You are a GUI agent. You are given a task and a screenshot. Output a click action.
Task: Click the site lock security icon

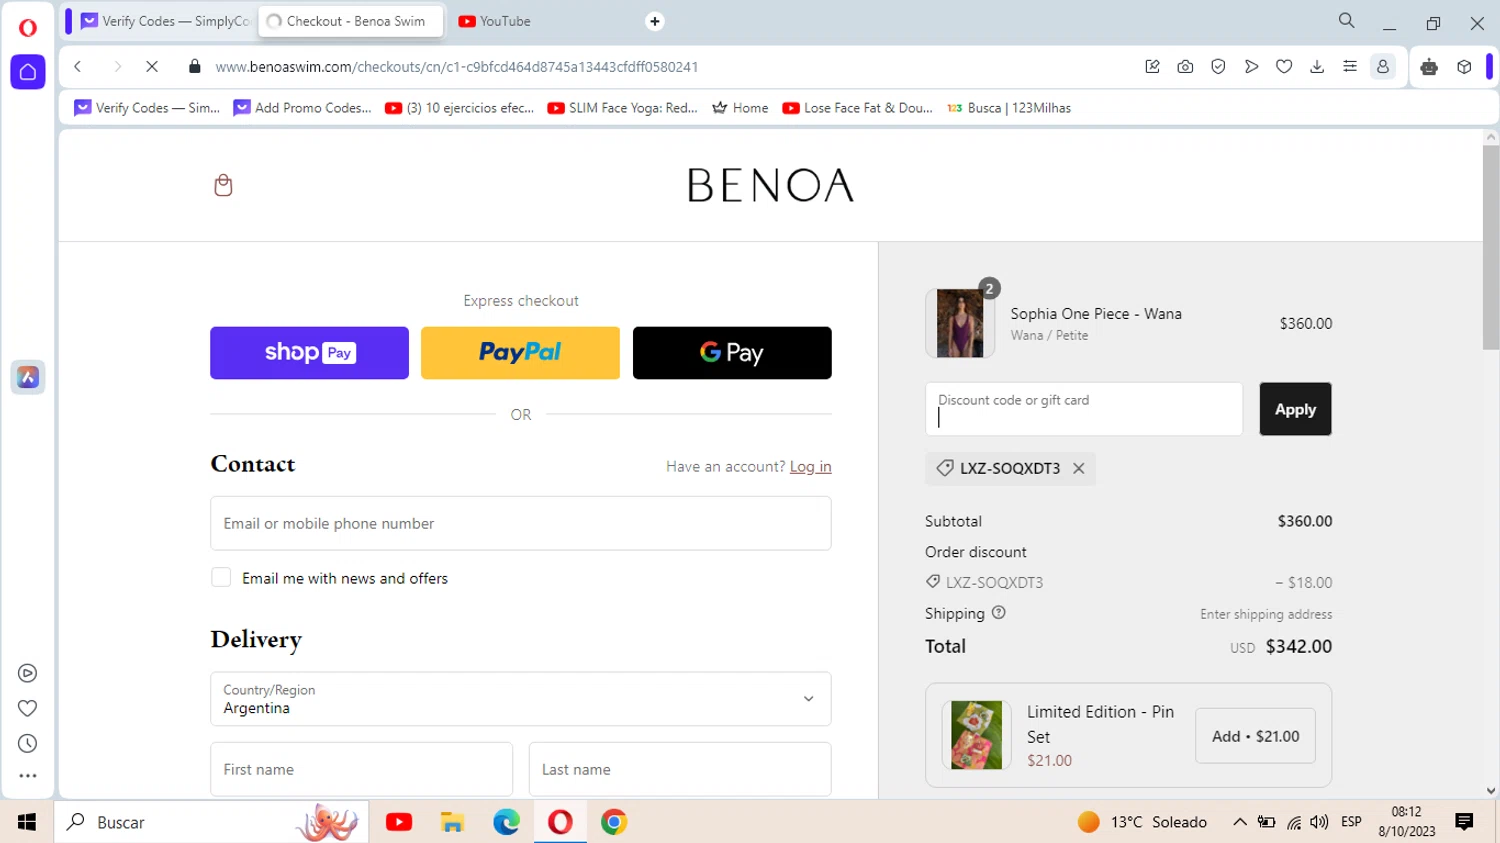(195, 67)
